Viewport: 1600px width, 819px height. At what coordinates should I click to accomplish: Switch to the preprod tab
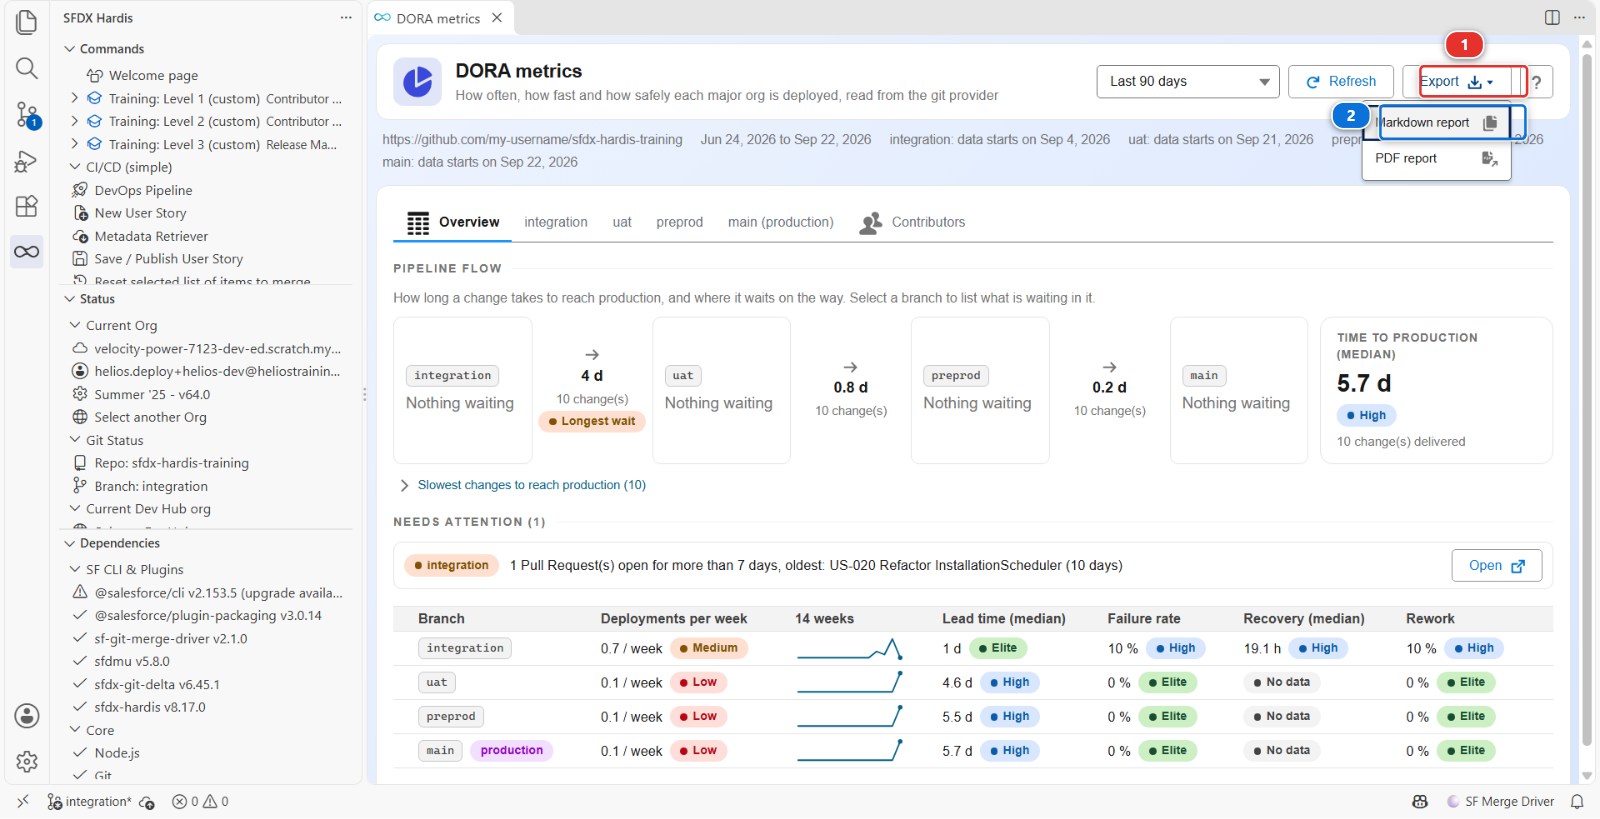[680, 222]
